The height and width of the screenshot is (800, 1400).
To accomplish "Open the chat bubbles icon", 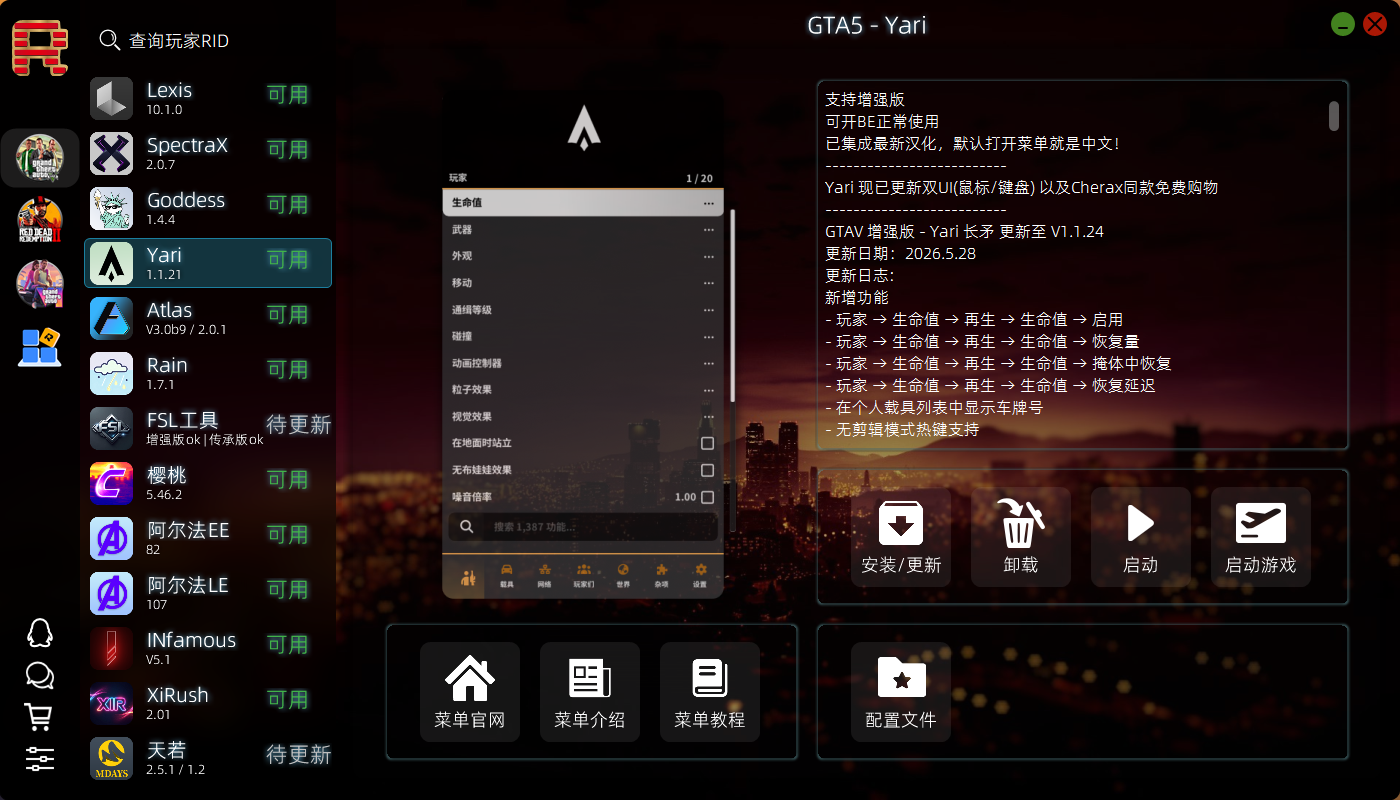I will pos(39,676).
